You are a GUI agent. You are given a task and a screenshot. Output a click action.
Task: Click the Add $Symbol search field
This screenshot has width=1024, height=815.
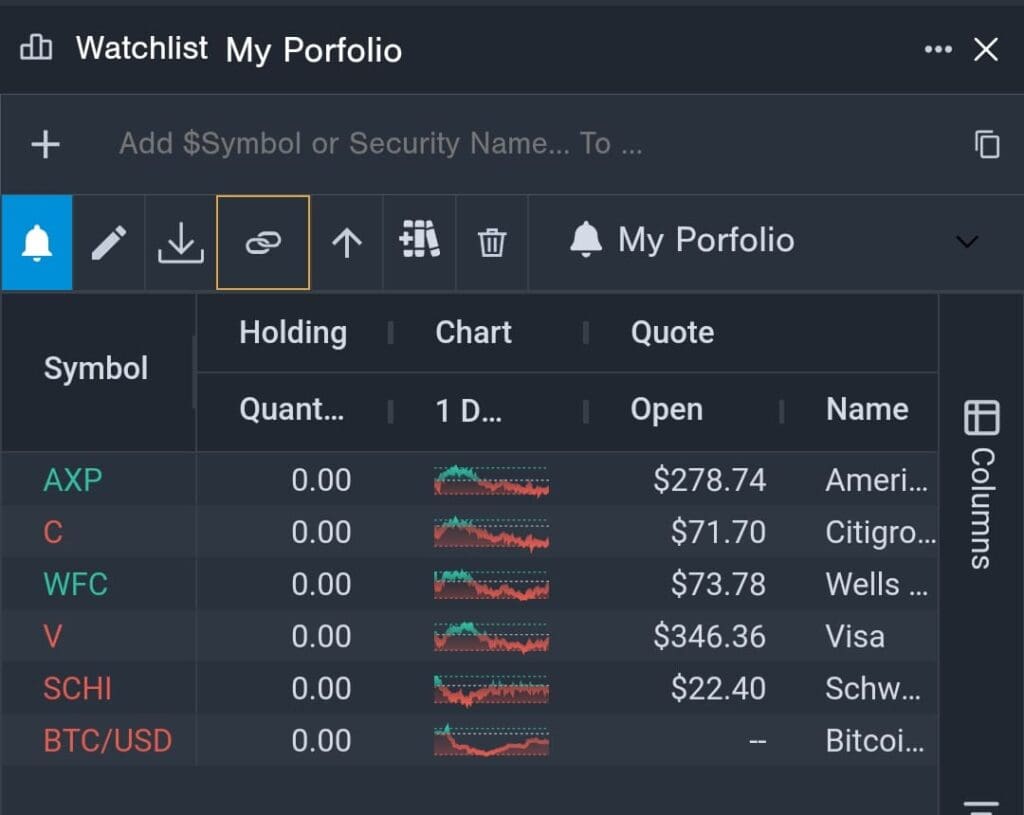point(400,143)
